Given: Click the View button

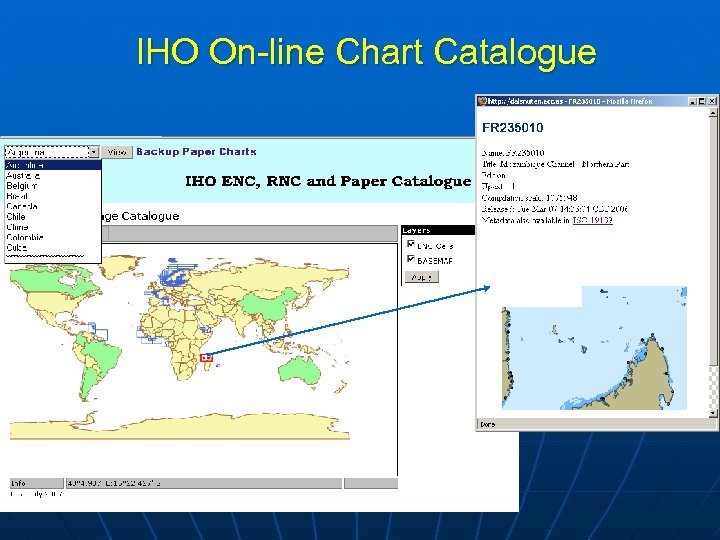Looking at the screenshot, I should tap(117, 152).
